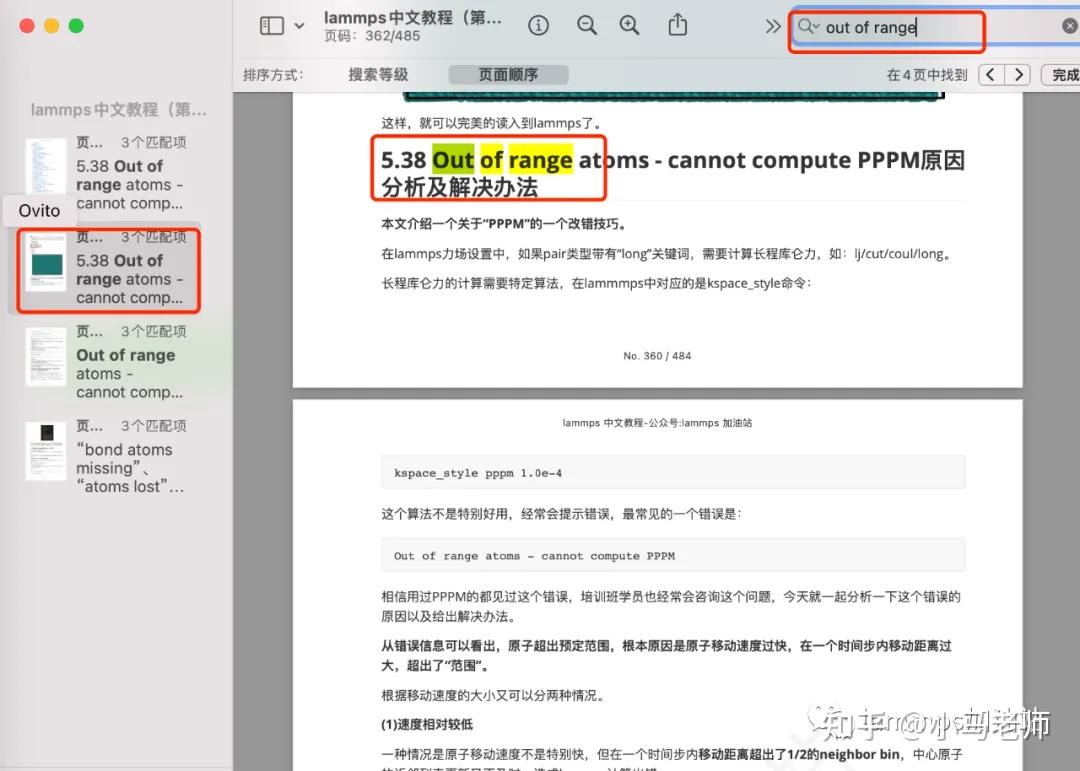Select the highlighted 5.38 Out of range thumbnail
Image resolution: width=1080 pixels, height=771 pixels.
[108, 270]
